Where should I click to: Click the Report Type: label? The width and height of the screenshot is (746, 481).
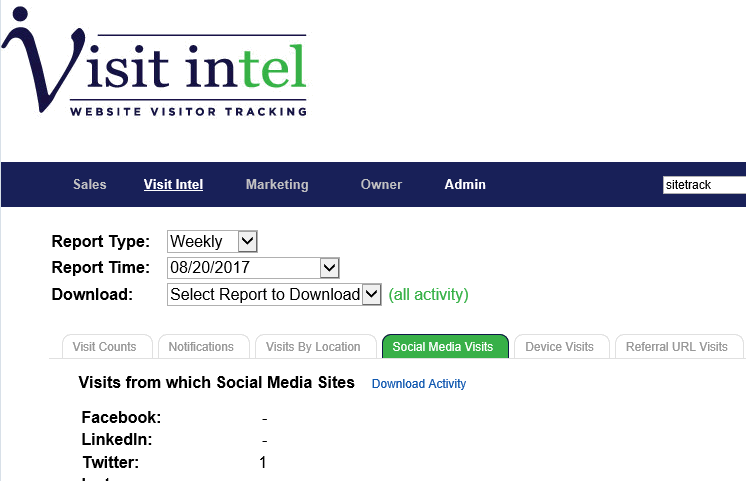click(101, 241)
